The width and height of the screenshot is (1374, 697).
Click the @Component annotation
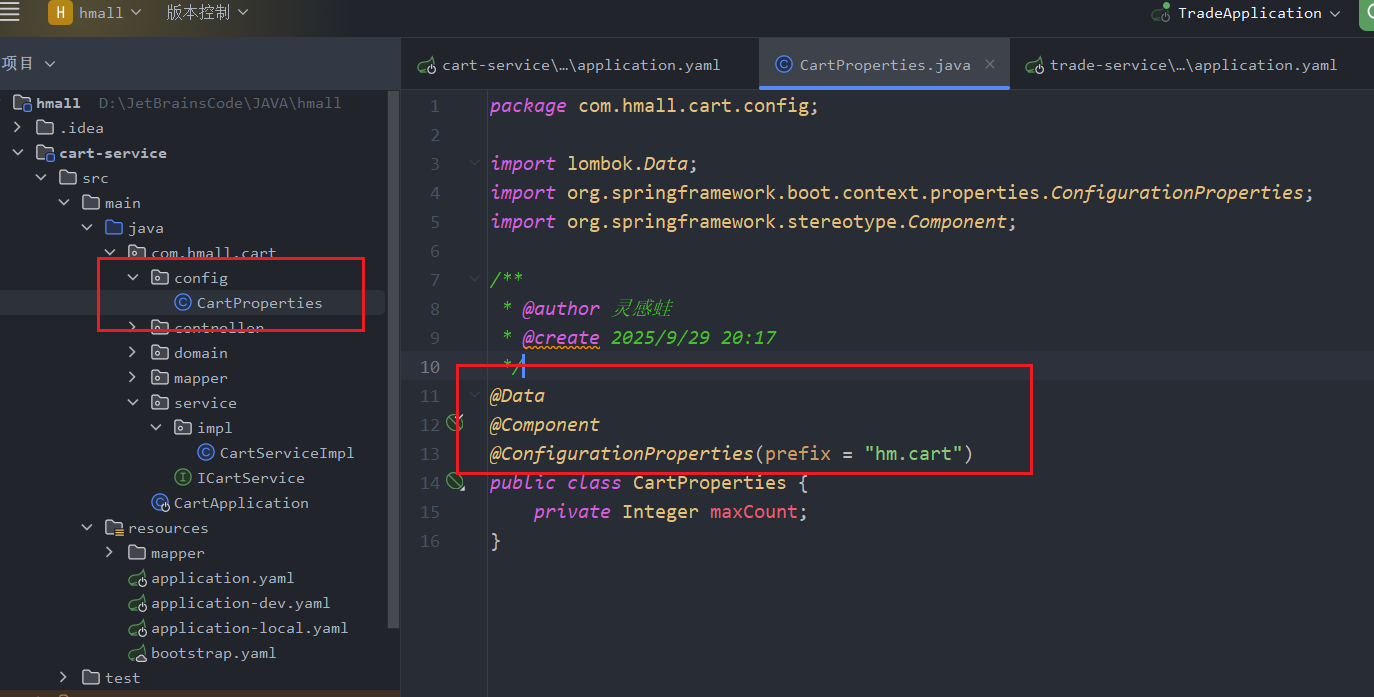545,424
